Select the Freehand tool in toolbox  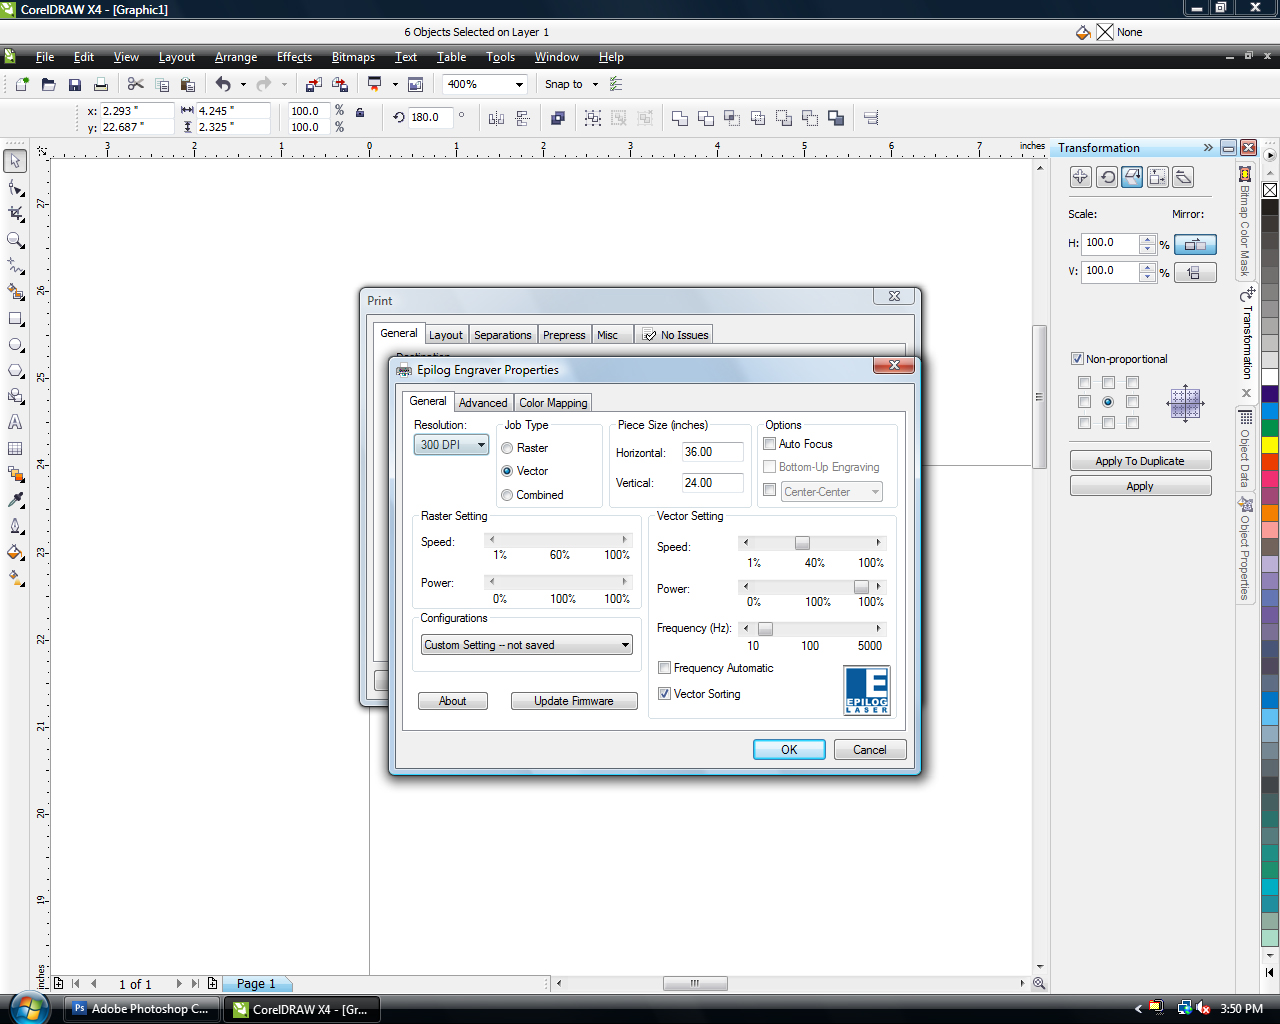click(15, 266)
